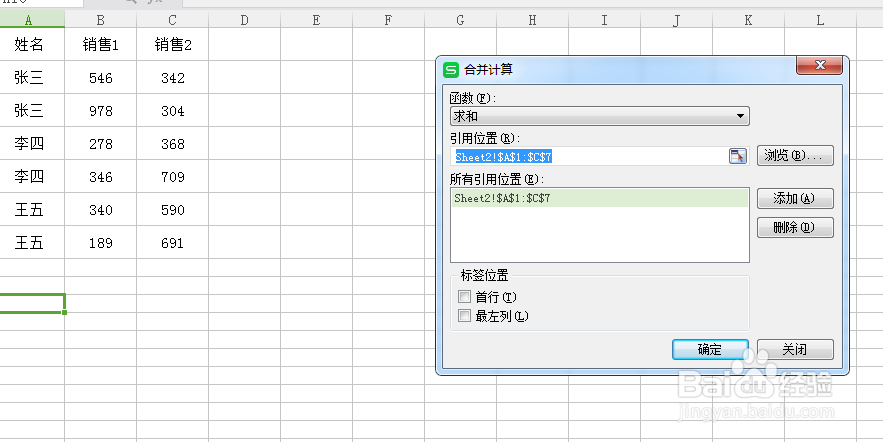This screenshot has width=883, height=442.
Task: Click the WPS logo in the 合并计算 title bar
Action: pyautogui.click(x=451, y=69)
